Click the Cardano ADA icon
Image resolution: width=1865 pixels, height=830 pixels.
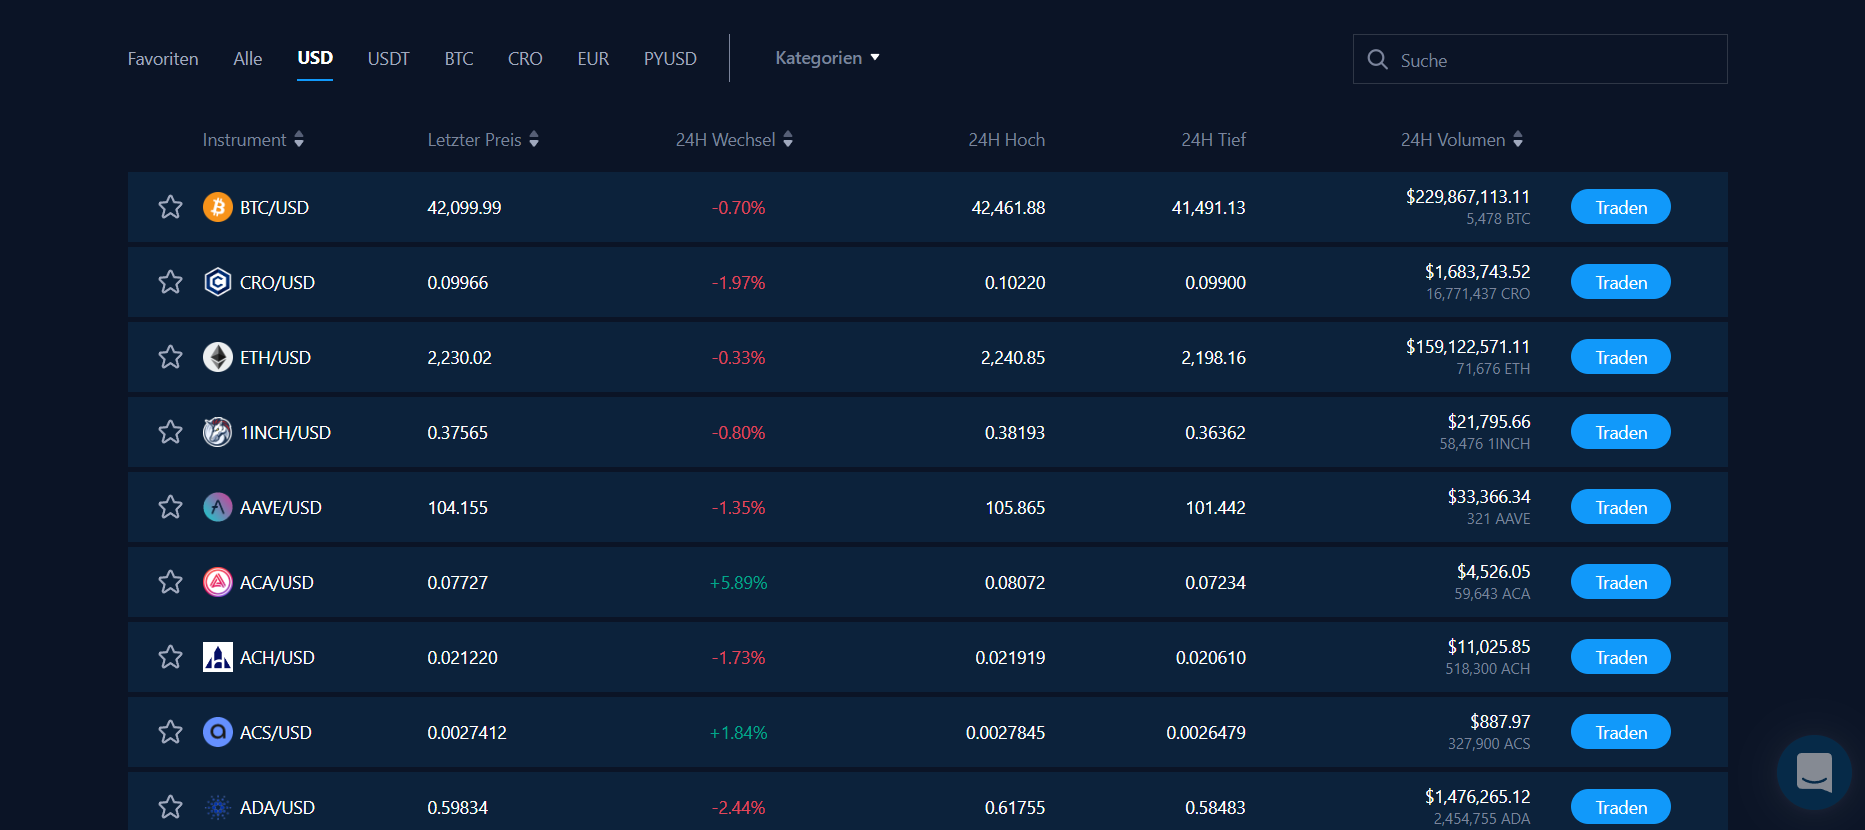click(218, 807)
